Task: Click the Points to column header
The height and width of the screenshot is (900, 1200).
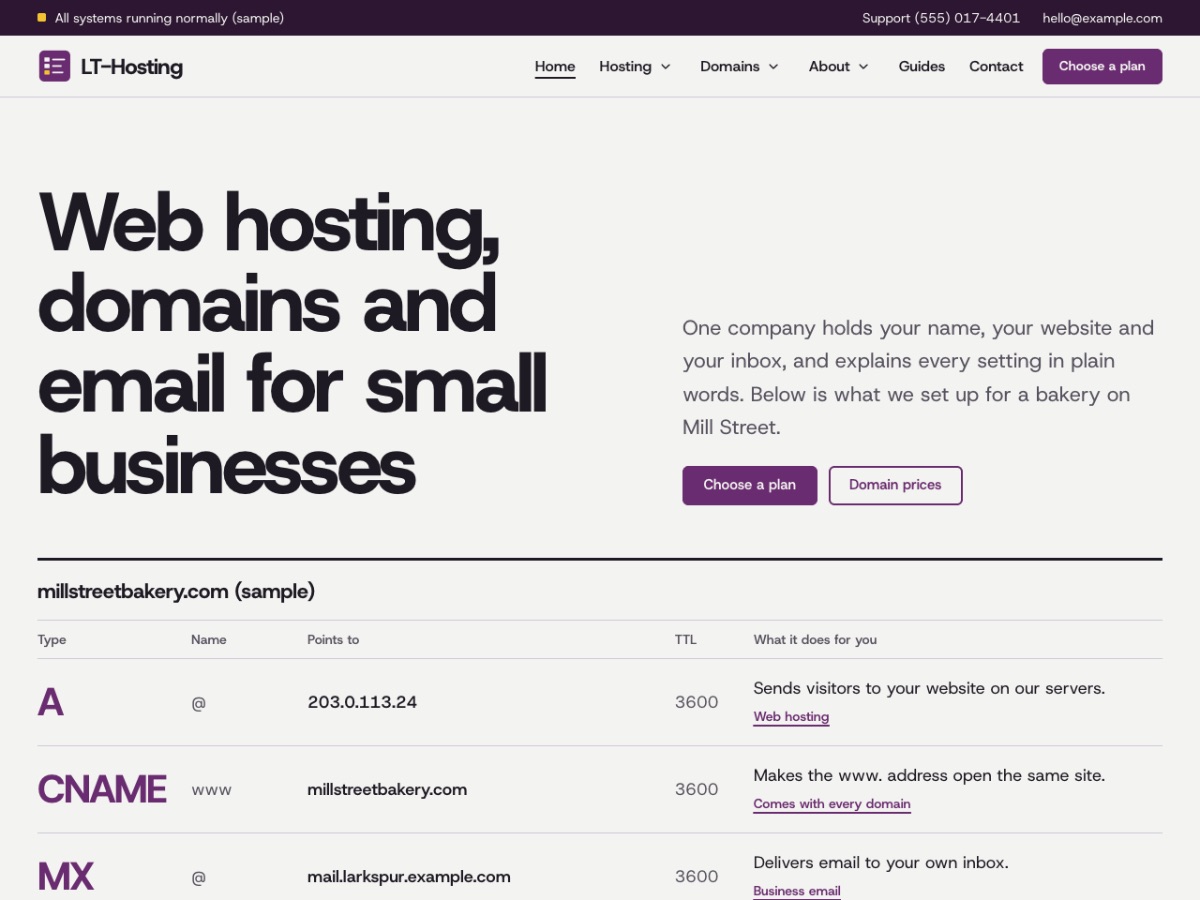Action: [x=333, y=640]
